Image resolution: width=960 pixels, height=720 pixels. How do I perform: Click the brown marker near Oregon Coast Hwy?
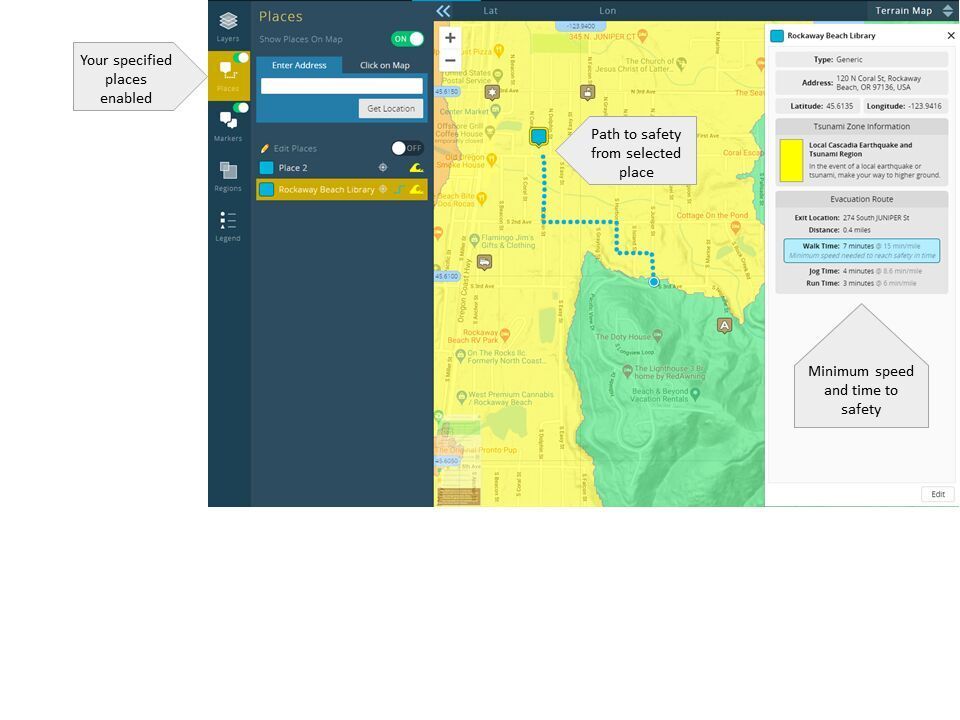pos(484,263)
